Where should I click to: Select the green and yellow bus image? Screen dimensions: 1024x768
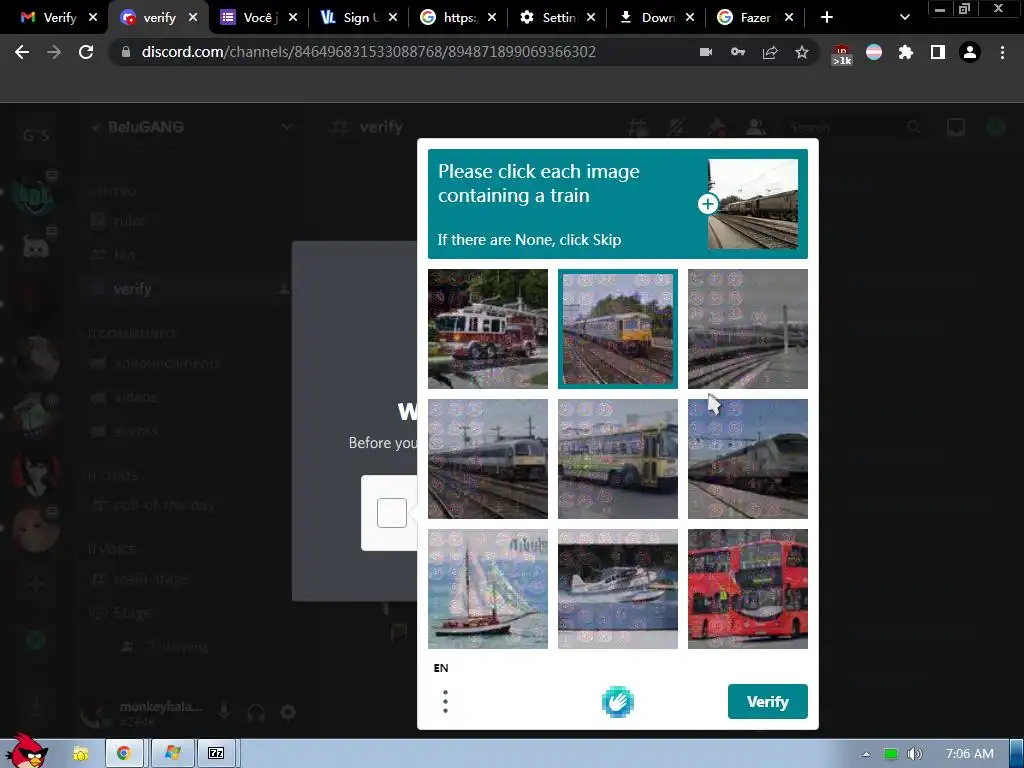click(x=618, y=458)
